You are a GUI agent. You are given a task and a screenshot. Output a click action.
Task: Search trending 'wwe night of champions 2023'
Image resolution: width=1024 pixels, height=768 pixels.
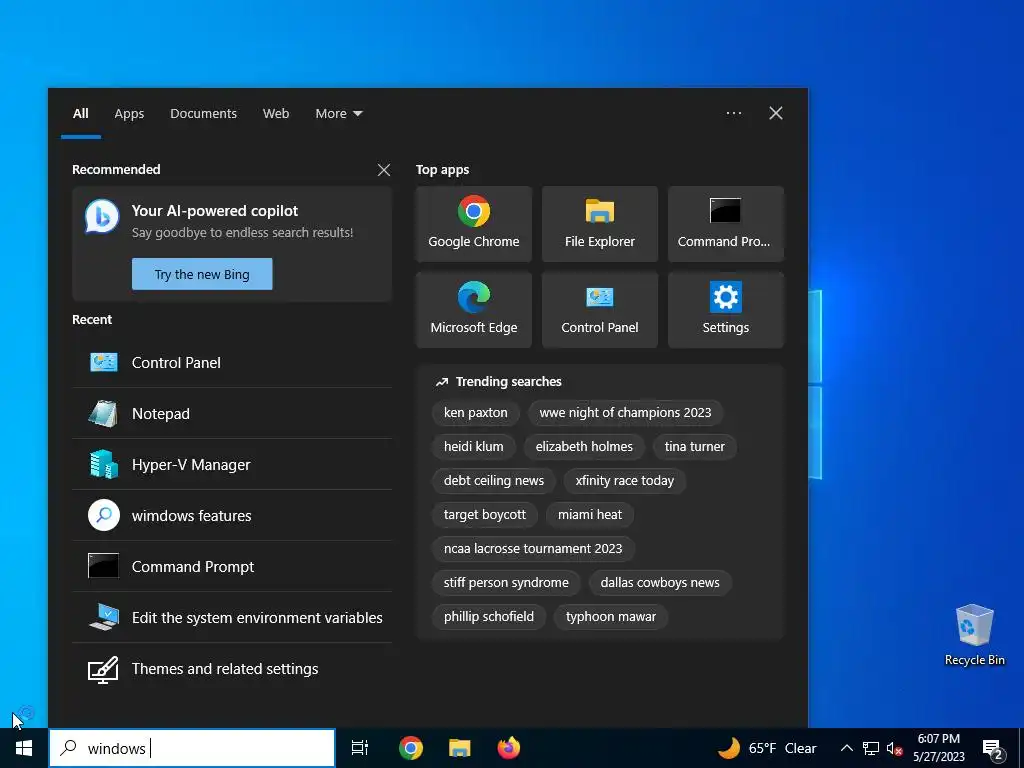pyautogui.click(x=625, y=413)
